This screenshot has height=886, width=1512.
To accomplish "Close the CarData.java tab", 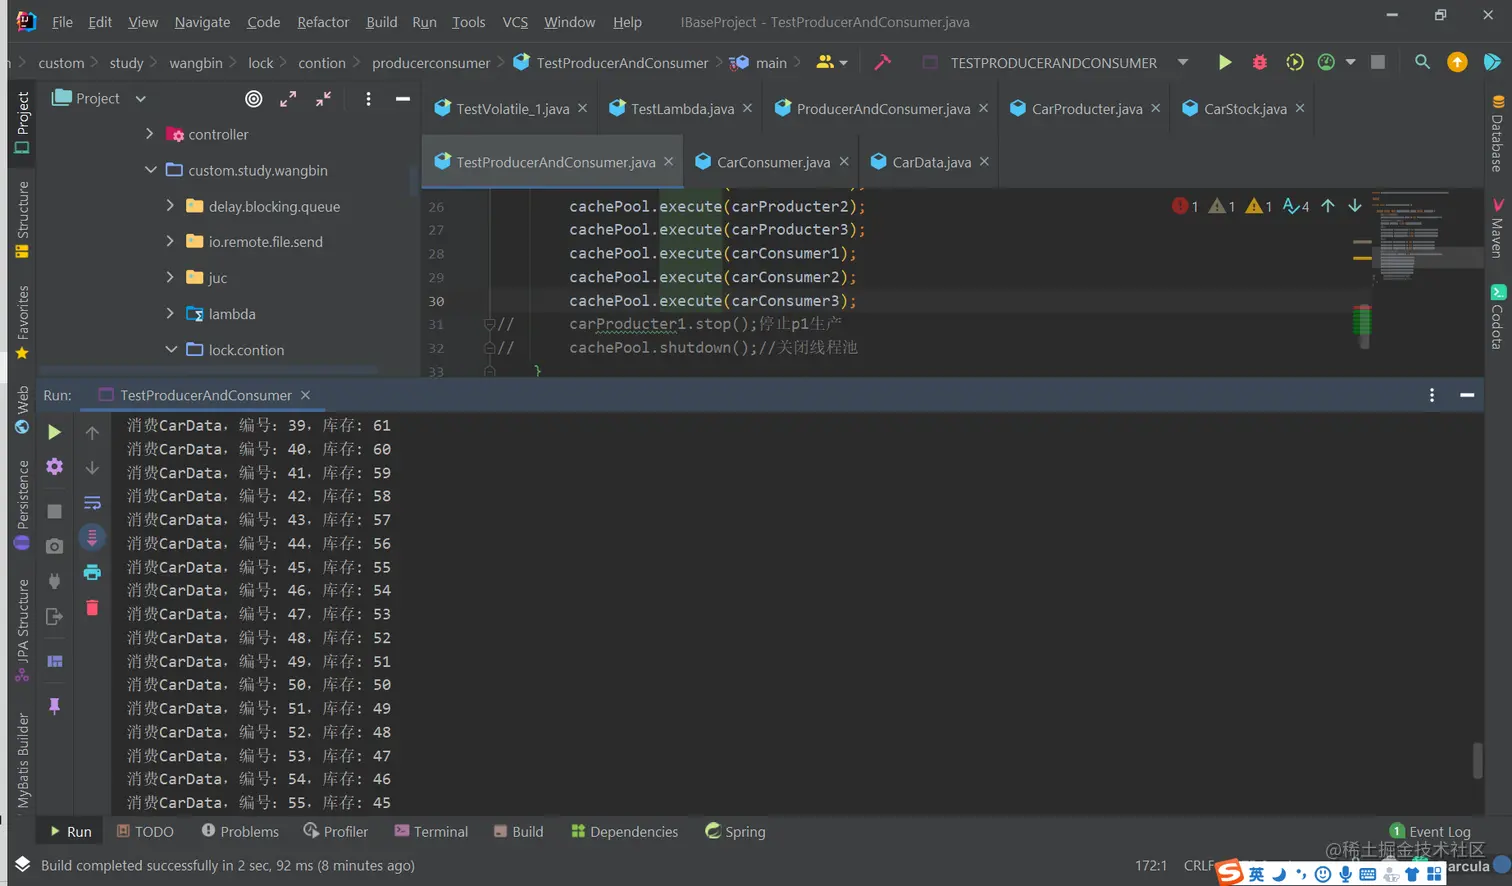I will pos(984,162).
